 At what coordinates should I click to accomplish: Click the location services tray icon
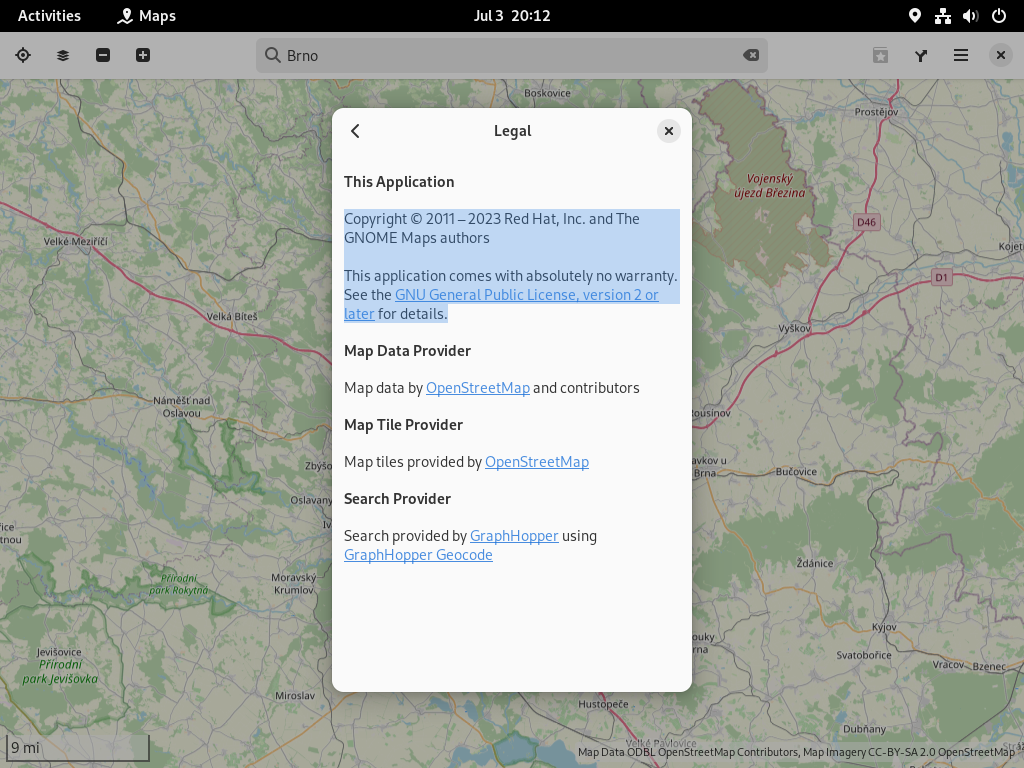click(915, 16)
